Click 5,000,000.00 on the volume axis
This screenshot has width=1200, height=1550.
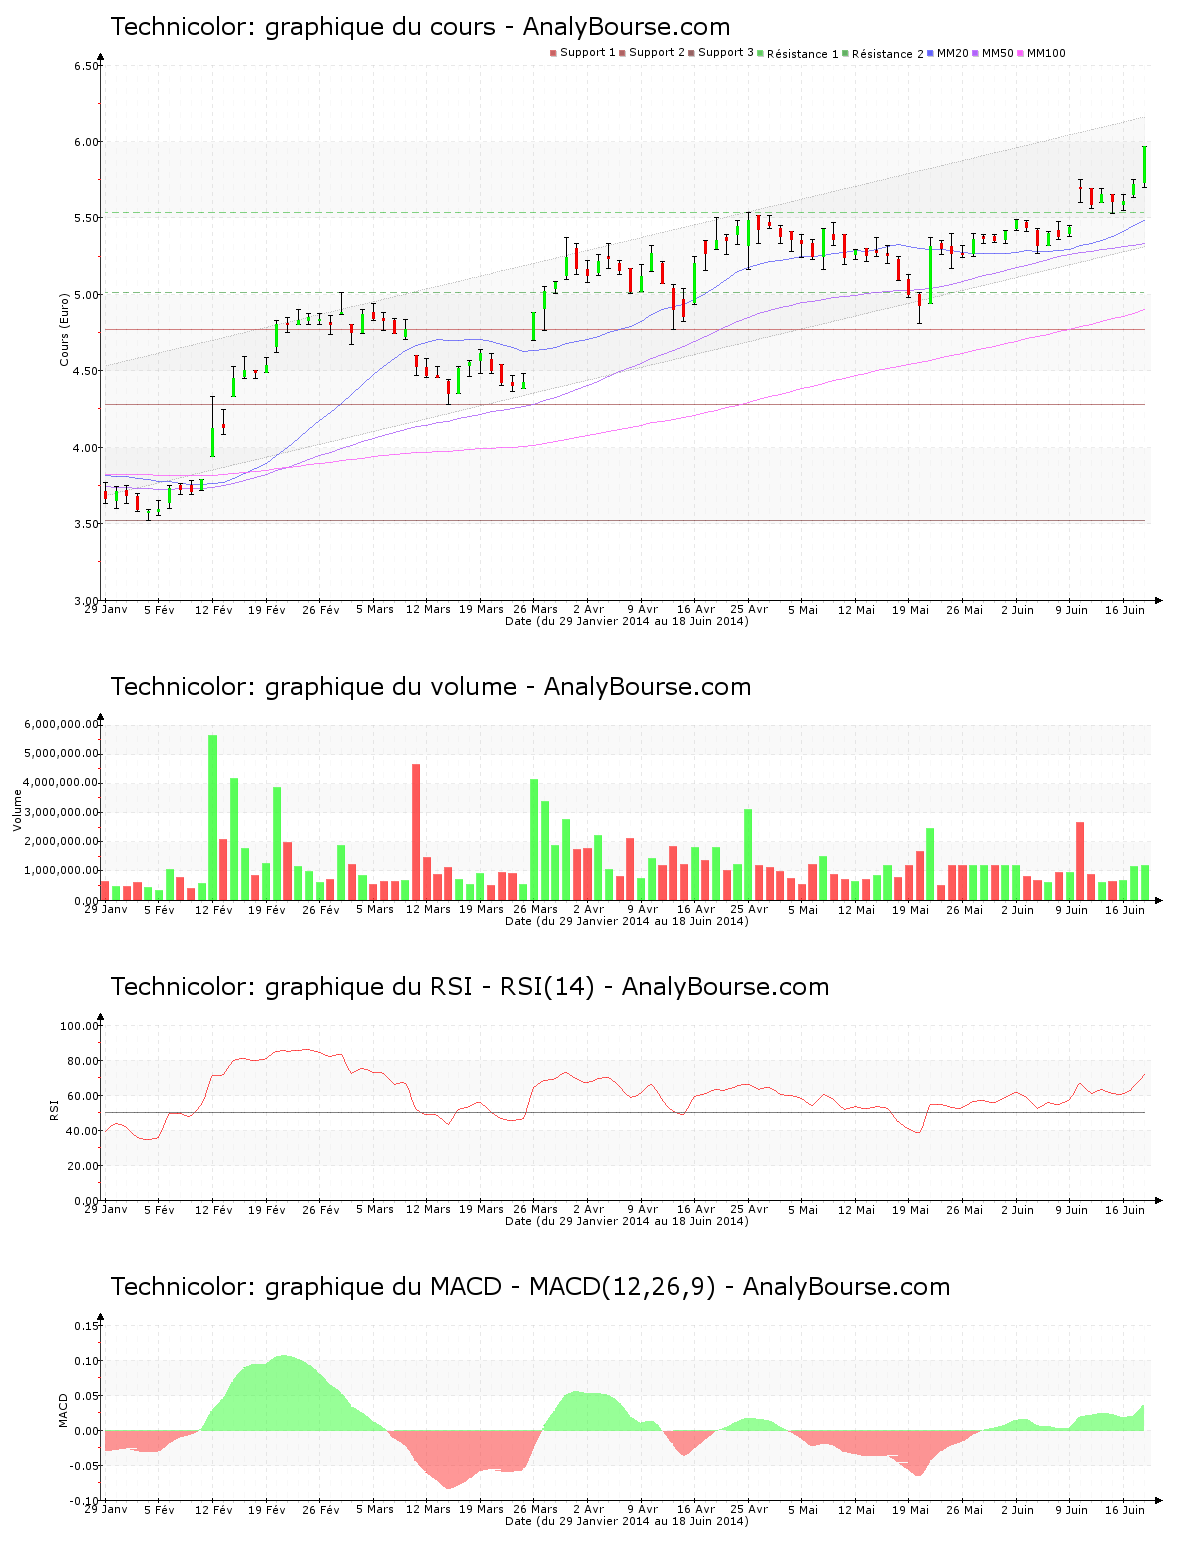click(63, 754)
